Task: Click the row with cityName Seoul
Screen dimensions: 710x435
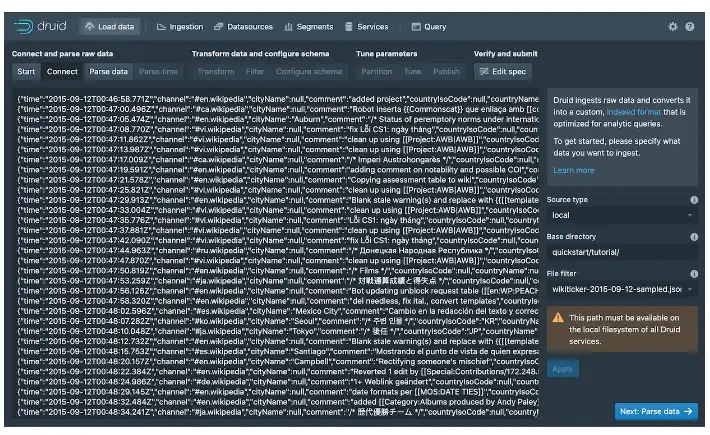Action: point(278,321)
